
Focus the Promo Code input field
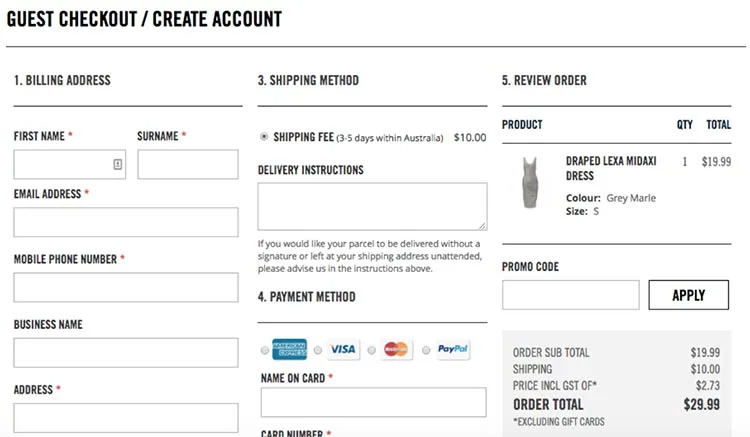tap(570, 295)
